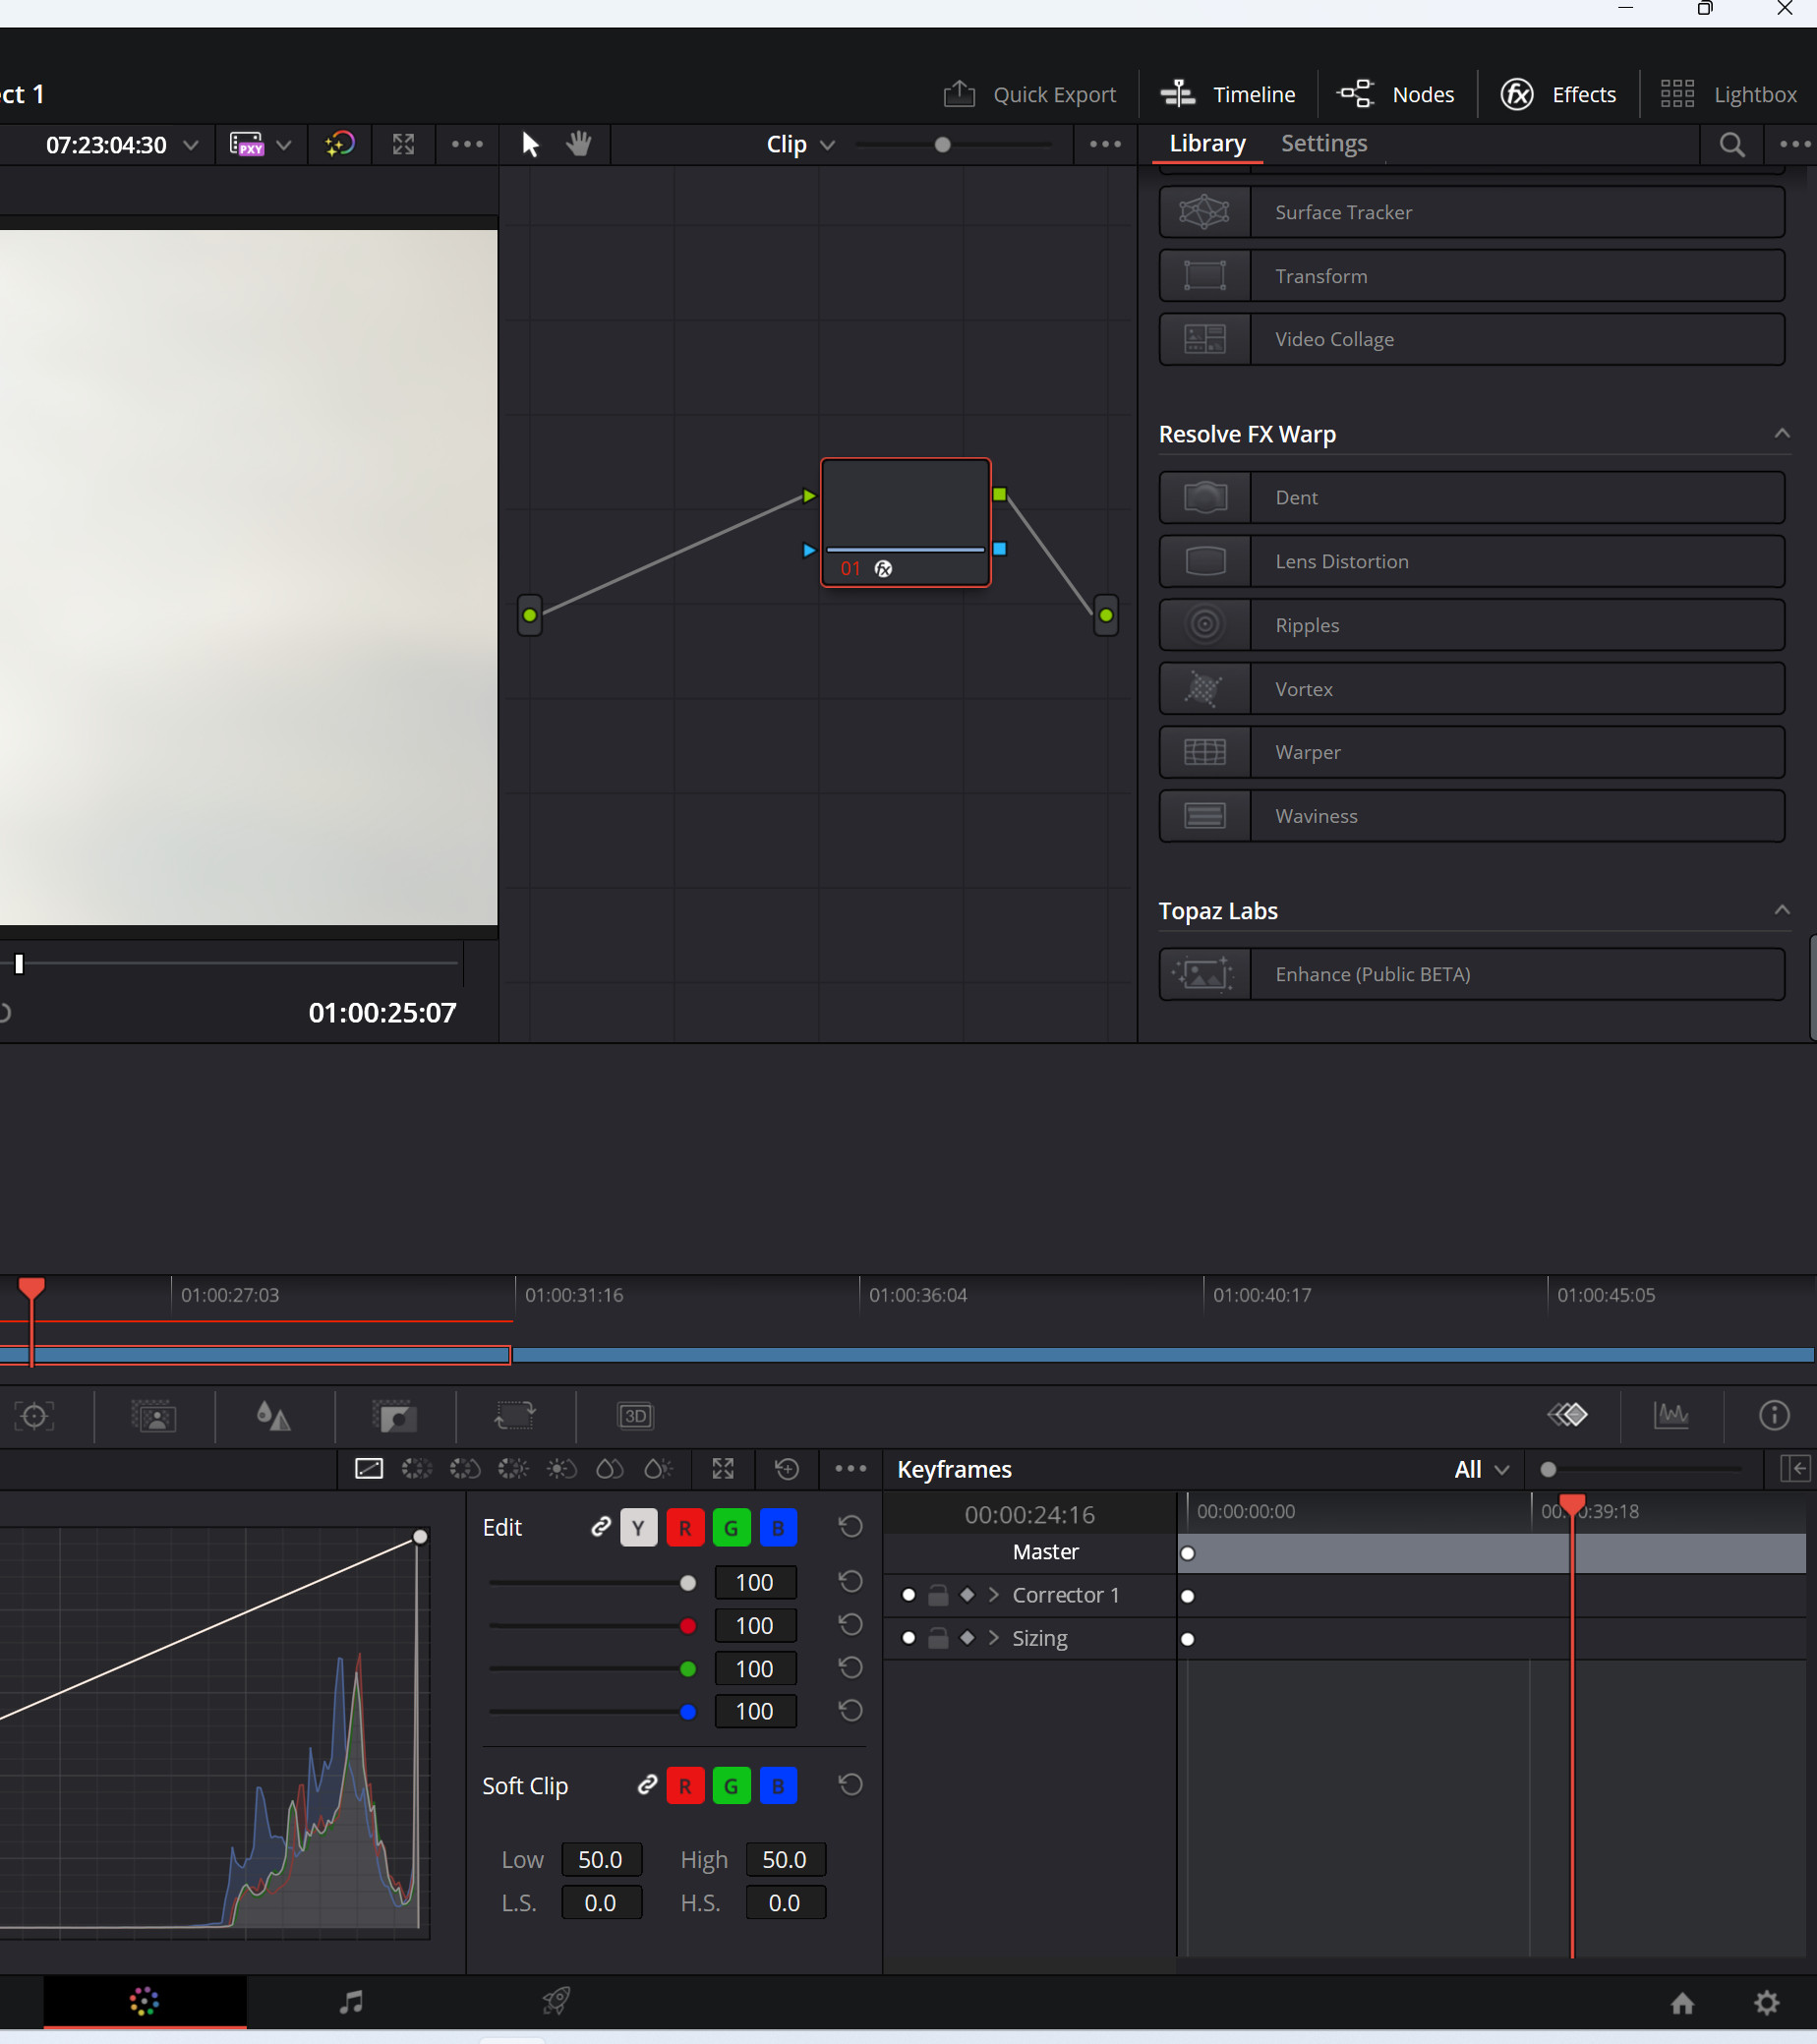Viewport: 1817px width, 2044px height.
Task: Show the Scopes palette icon
Action: pos(1671,1415)
